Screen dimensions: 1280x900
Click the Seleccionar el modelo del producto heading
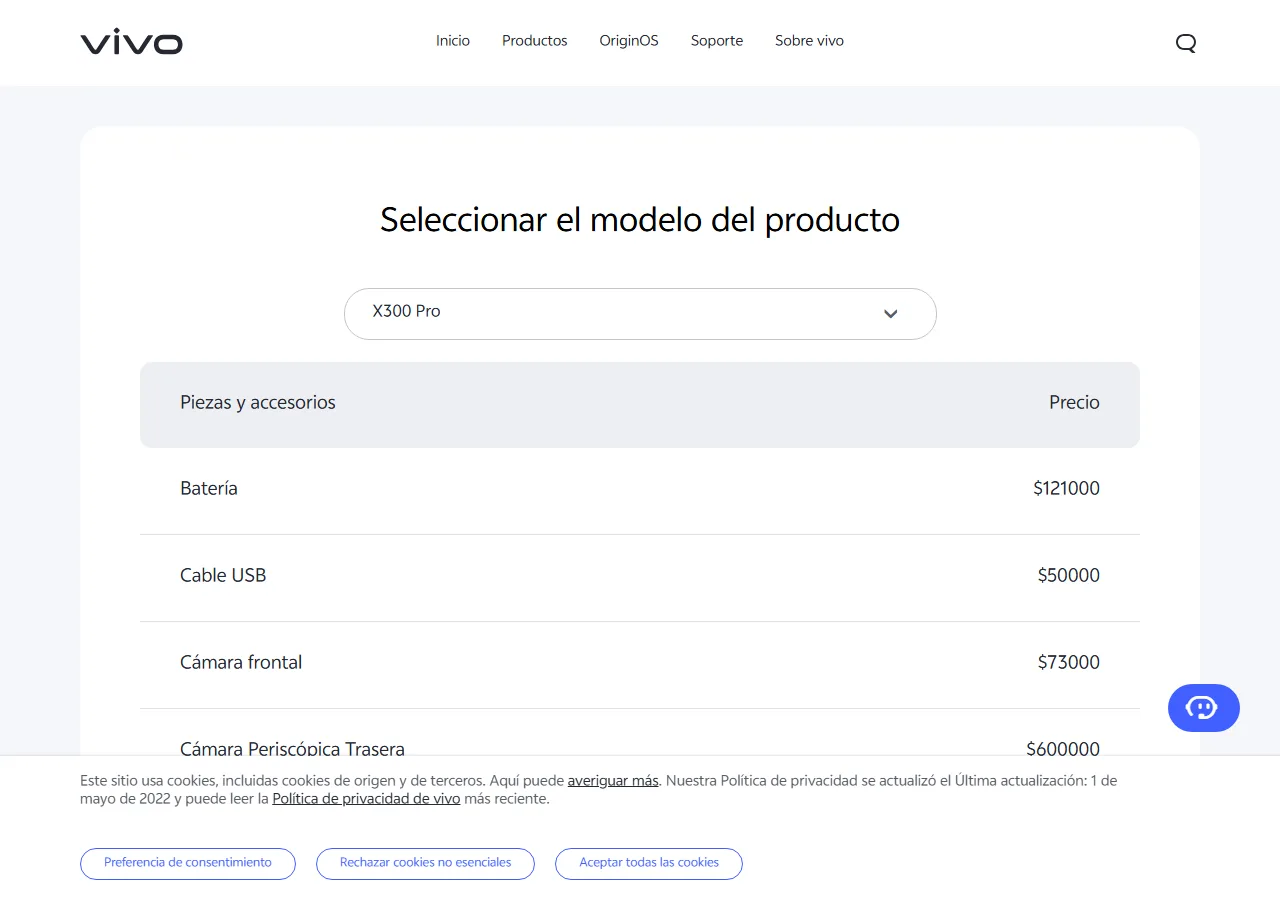[640, 220]
